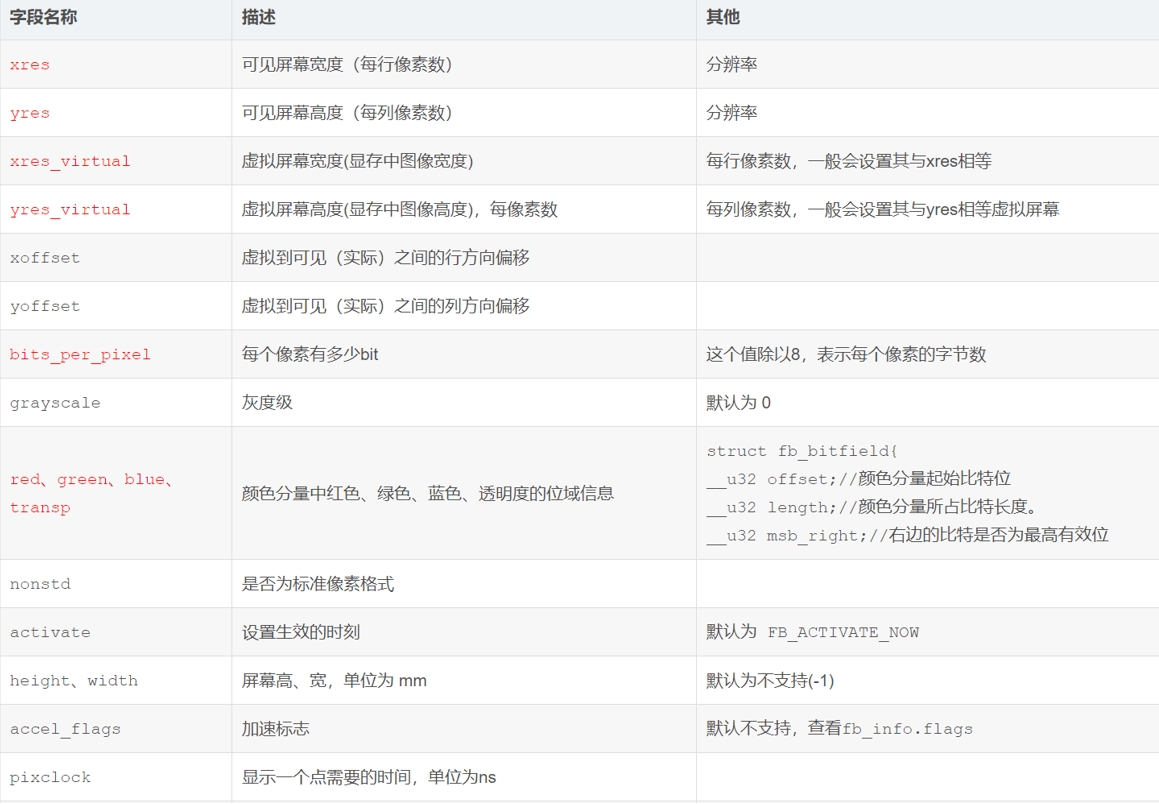The width and height of the screenshot is (1159, 804).
Task: Select the pixclock field name
Action: [x=50, y=777]
